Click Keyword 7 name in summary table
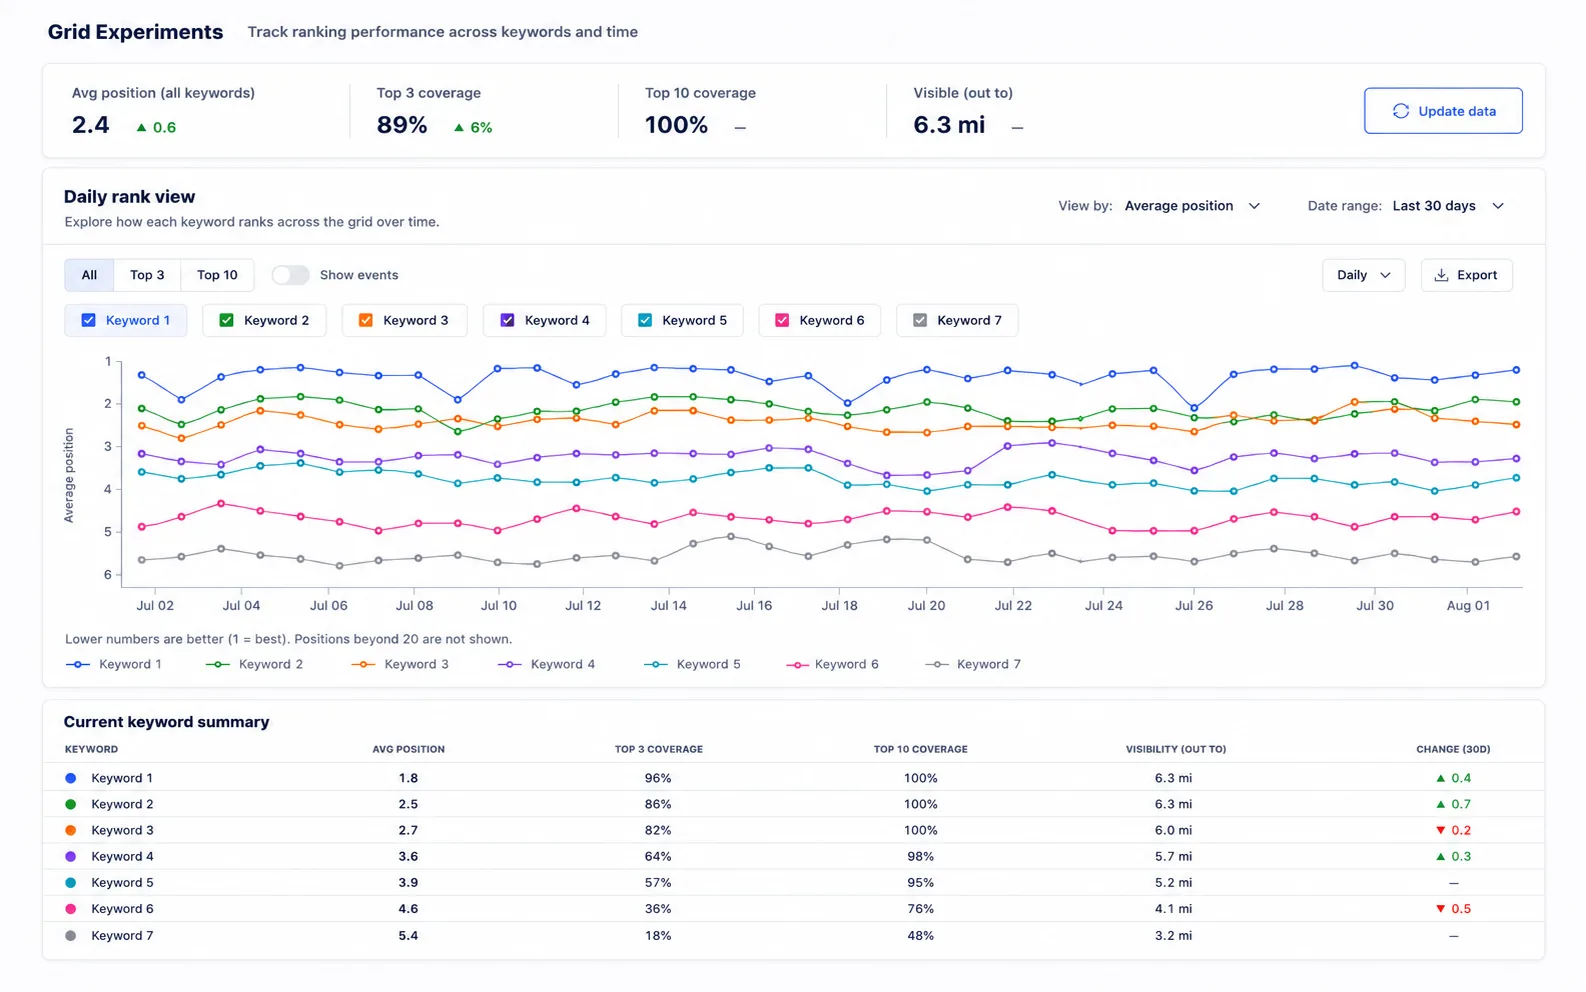This screenshot has width=1586, height=992. (122, 936)
